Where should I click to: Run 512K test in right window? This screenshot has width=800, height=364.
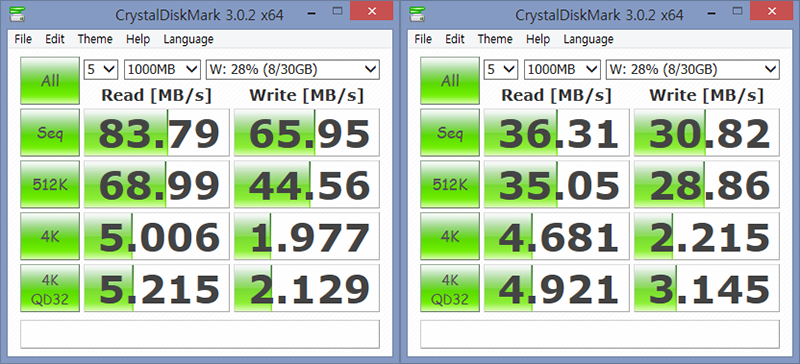(x=450, y=184)
